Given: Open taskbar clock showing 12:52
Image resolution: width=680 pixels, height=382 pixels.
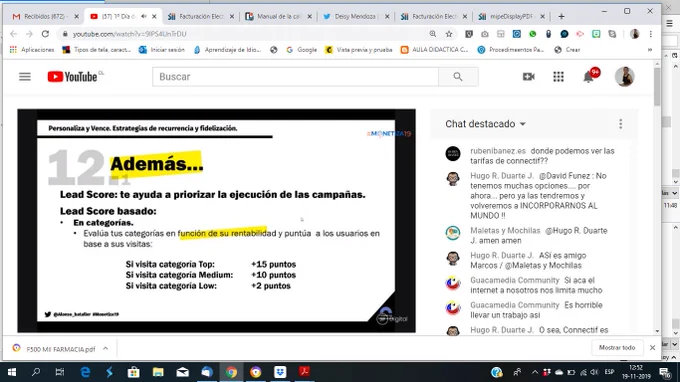Looking at the screenshot, I should 636,372.
